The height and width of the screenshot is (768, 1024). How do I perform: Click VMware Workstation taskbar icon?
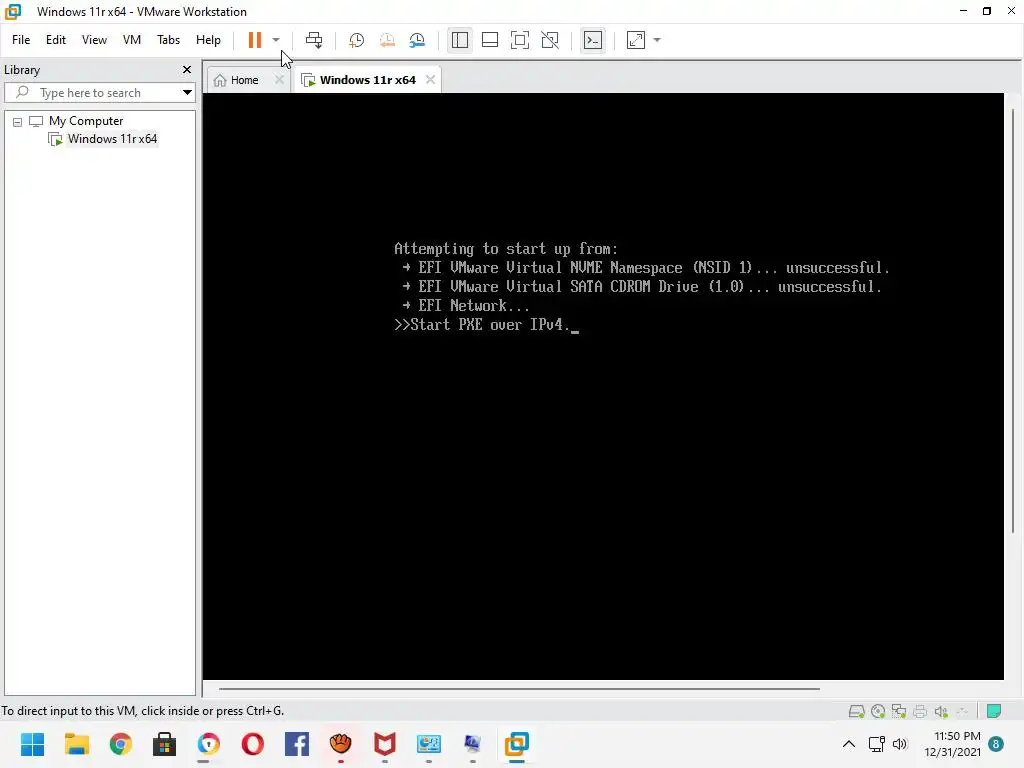point(517,744)
